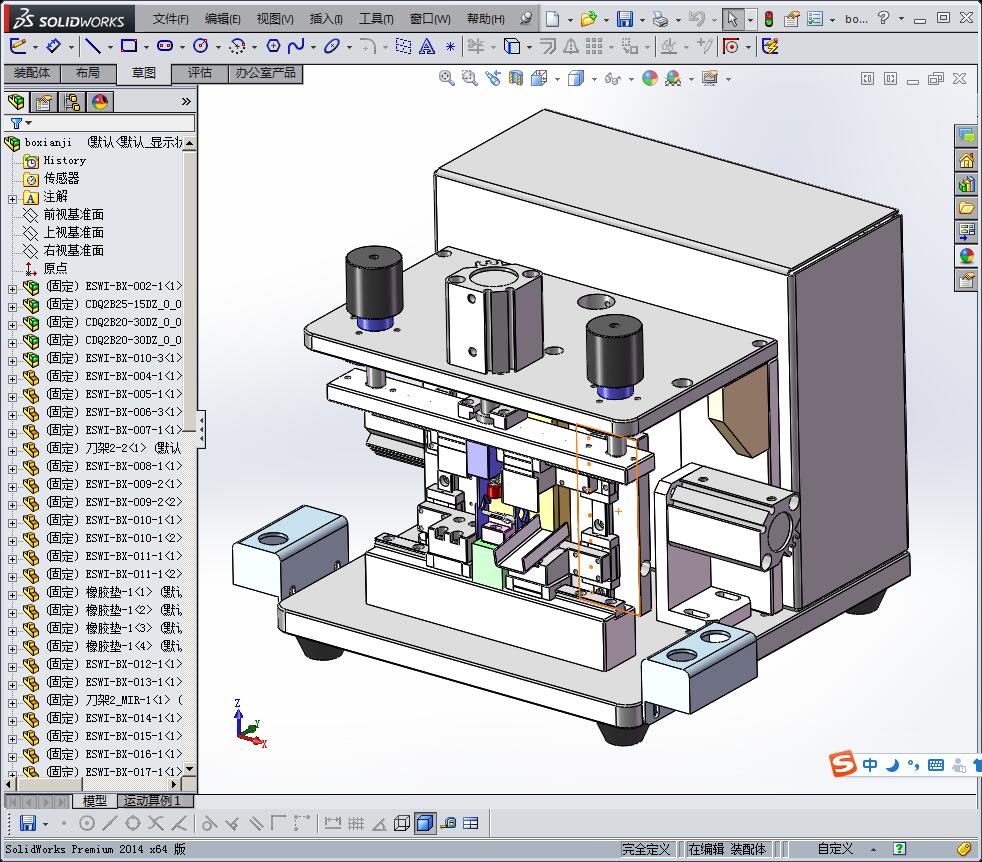Toggle shaded with edges display mode
The width and height of the screenshot is (982, 862).
pyautogui.click(x=425, y=823)
